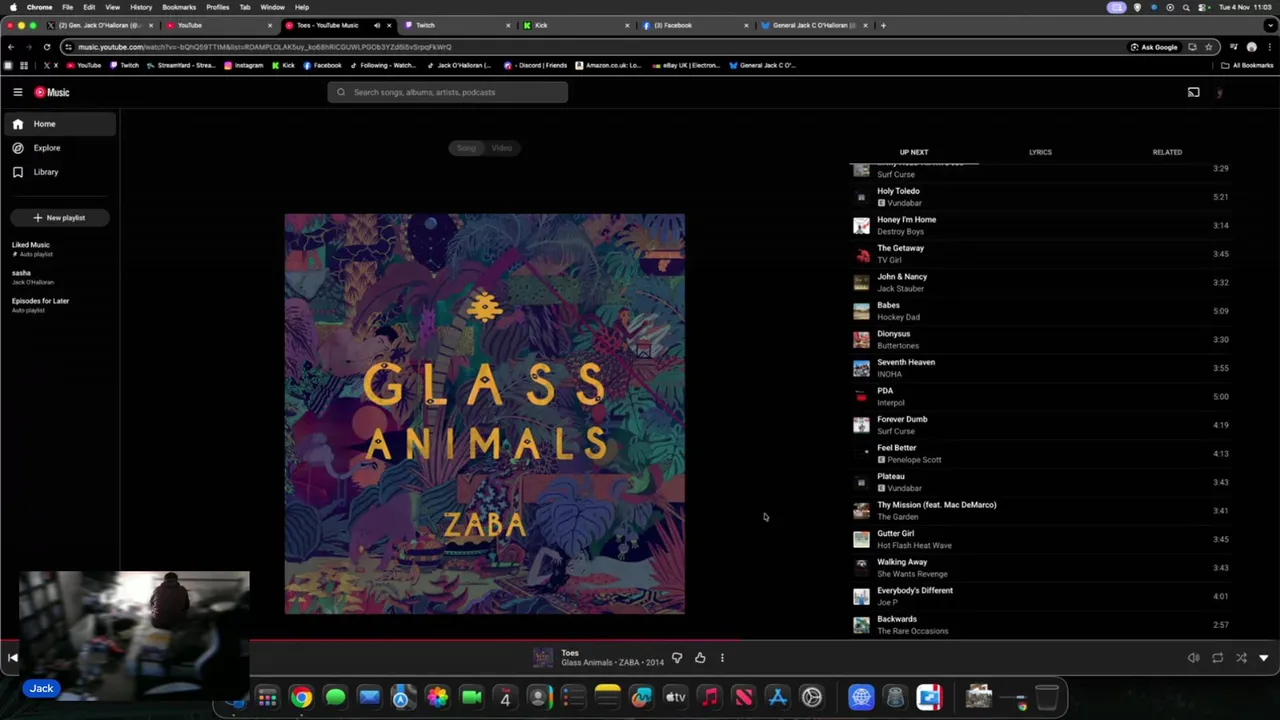The image size is (1280, 720).
Task: Open the Bookmarks menu in menu bar
Action: click(179, 7)
